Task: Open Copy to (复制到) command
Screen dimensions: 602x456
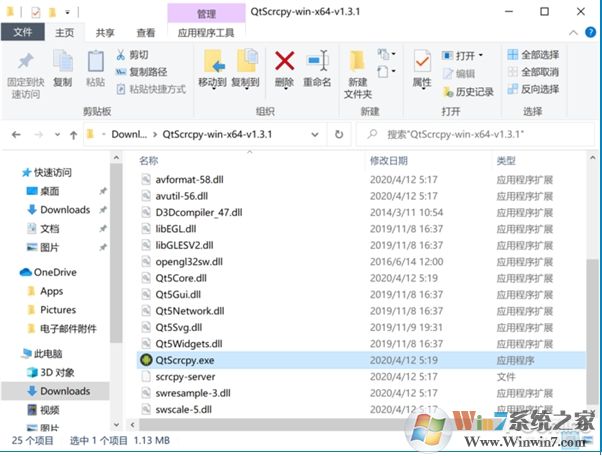Action: click(246, 69)
